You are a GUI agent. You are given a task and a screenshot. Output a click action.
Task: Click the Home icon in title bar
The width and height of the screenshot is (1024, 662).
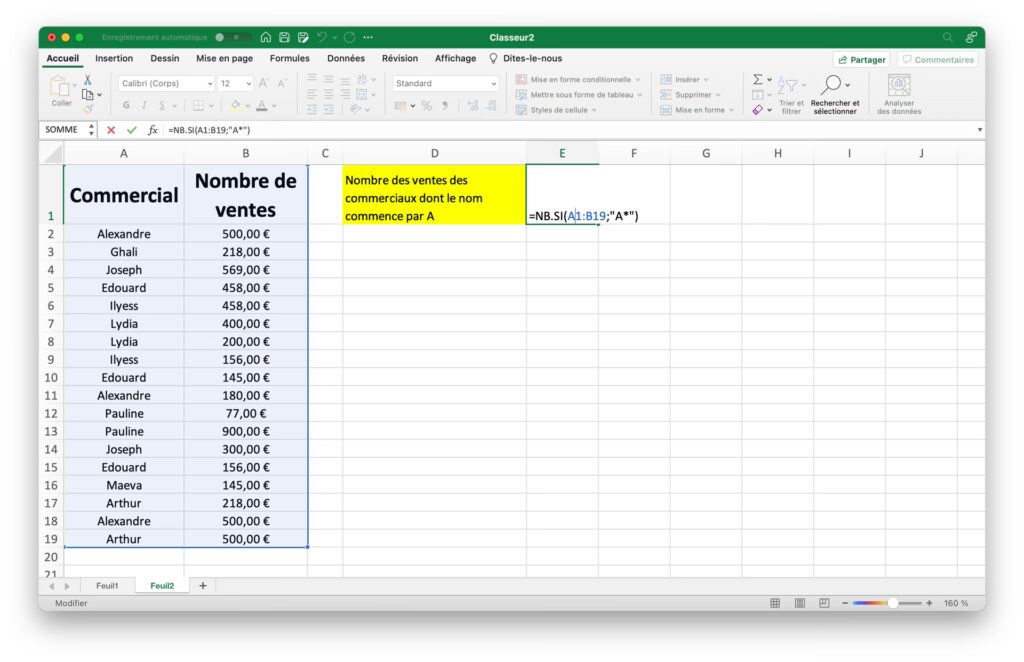265,37
